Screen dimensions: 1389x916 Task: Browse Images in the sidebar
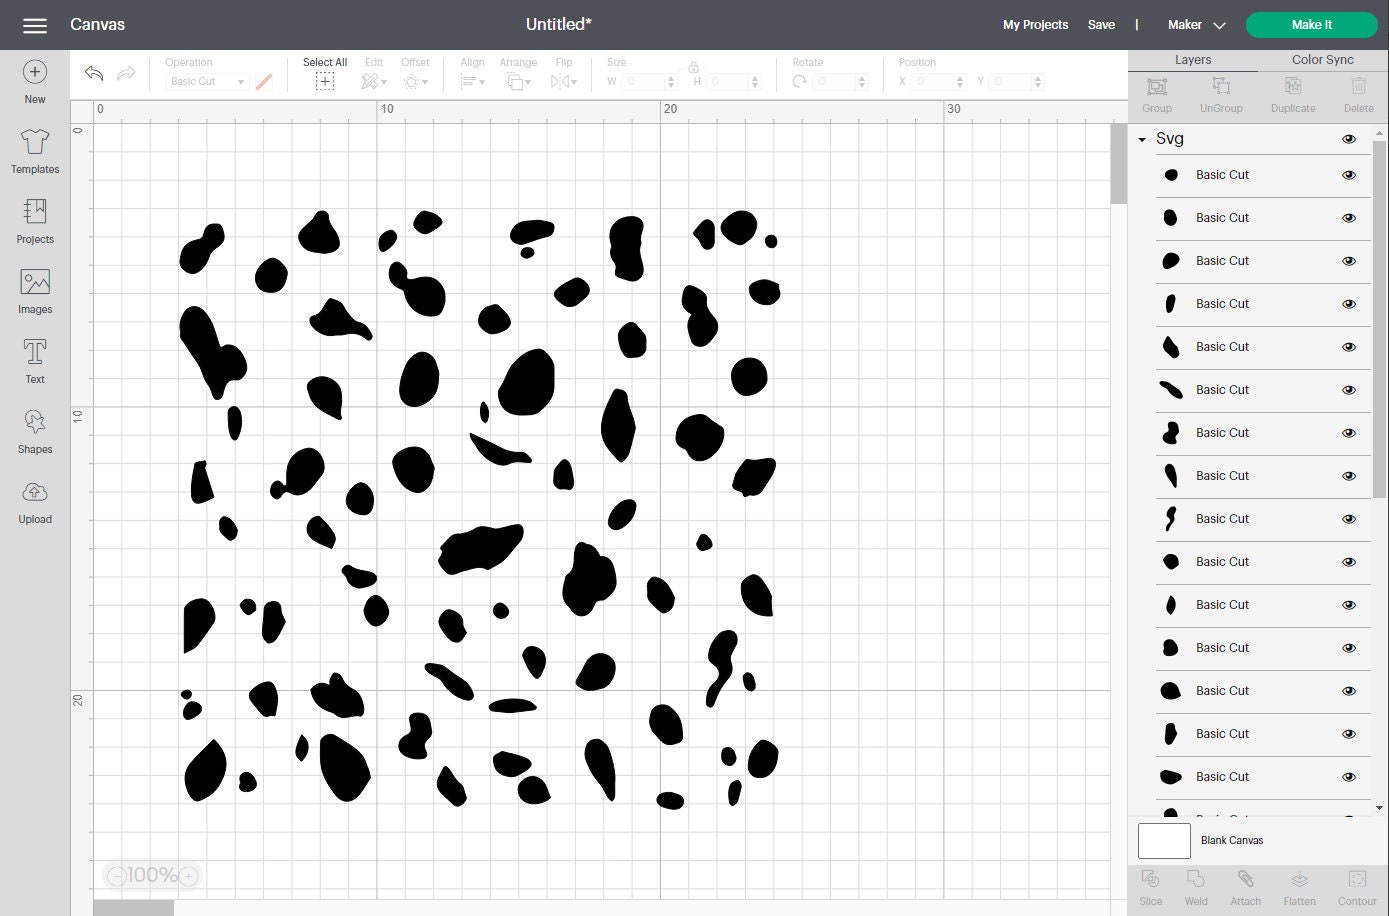(34, 291)
